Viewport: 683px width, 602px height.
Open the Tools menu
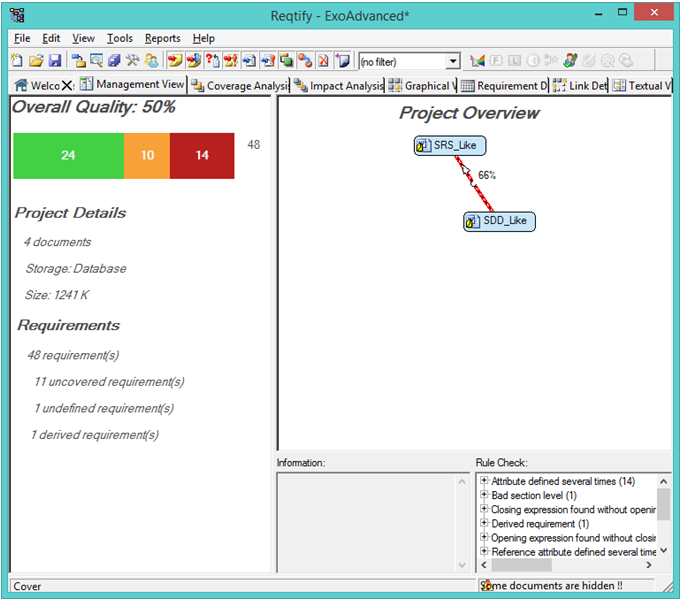point(120,38)
